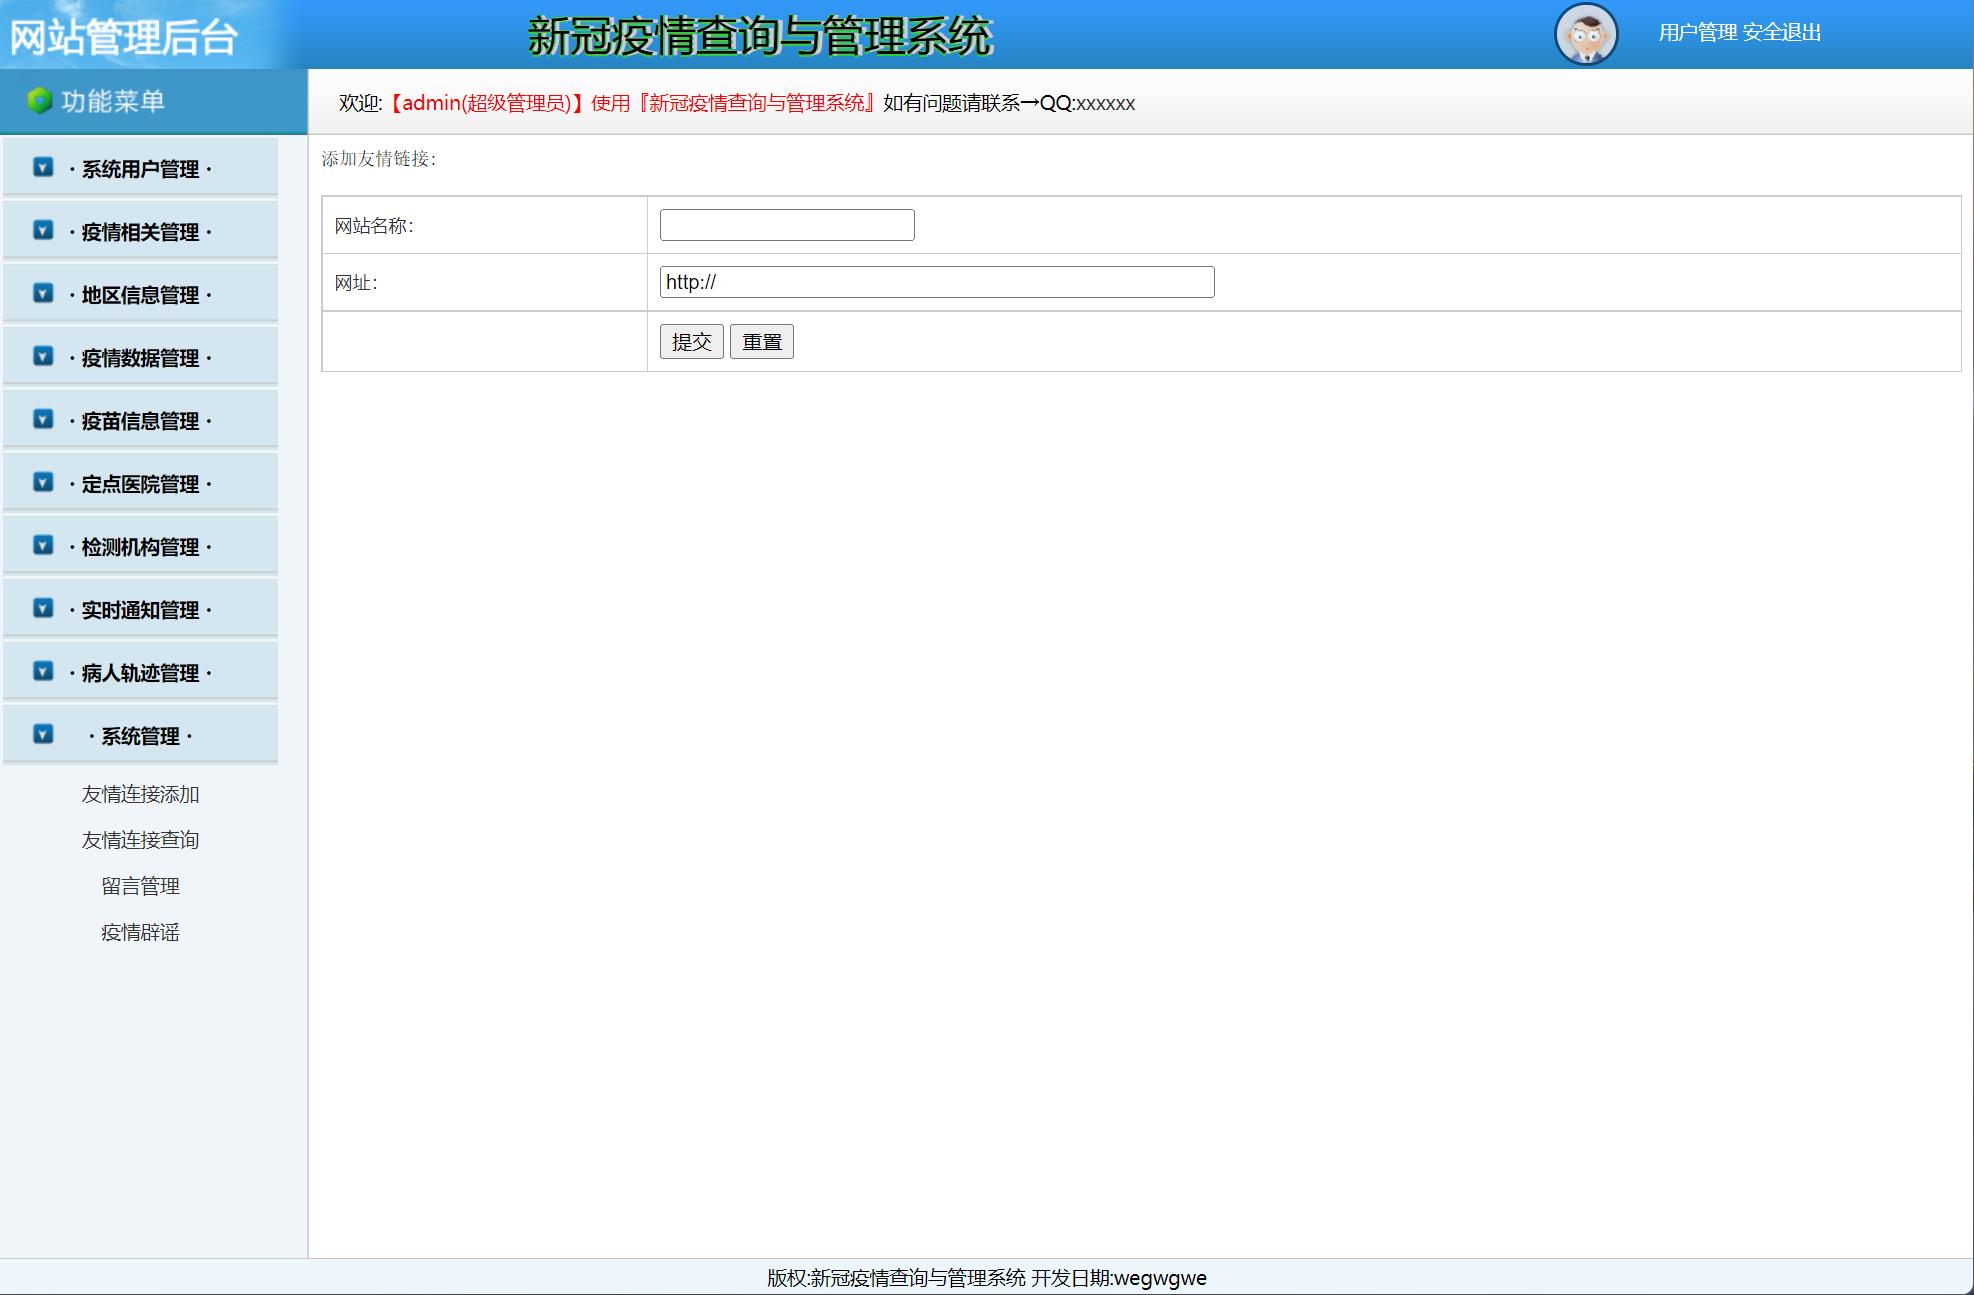1974x1295 pixels.
Task: Click arrow icon next to 地区信息管理
Action: tap(43, 293)
